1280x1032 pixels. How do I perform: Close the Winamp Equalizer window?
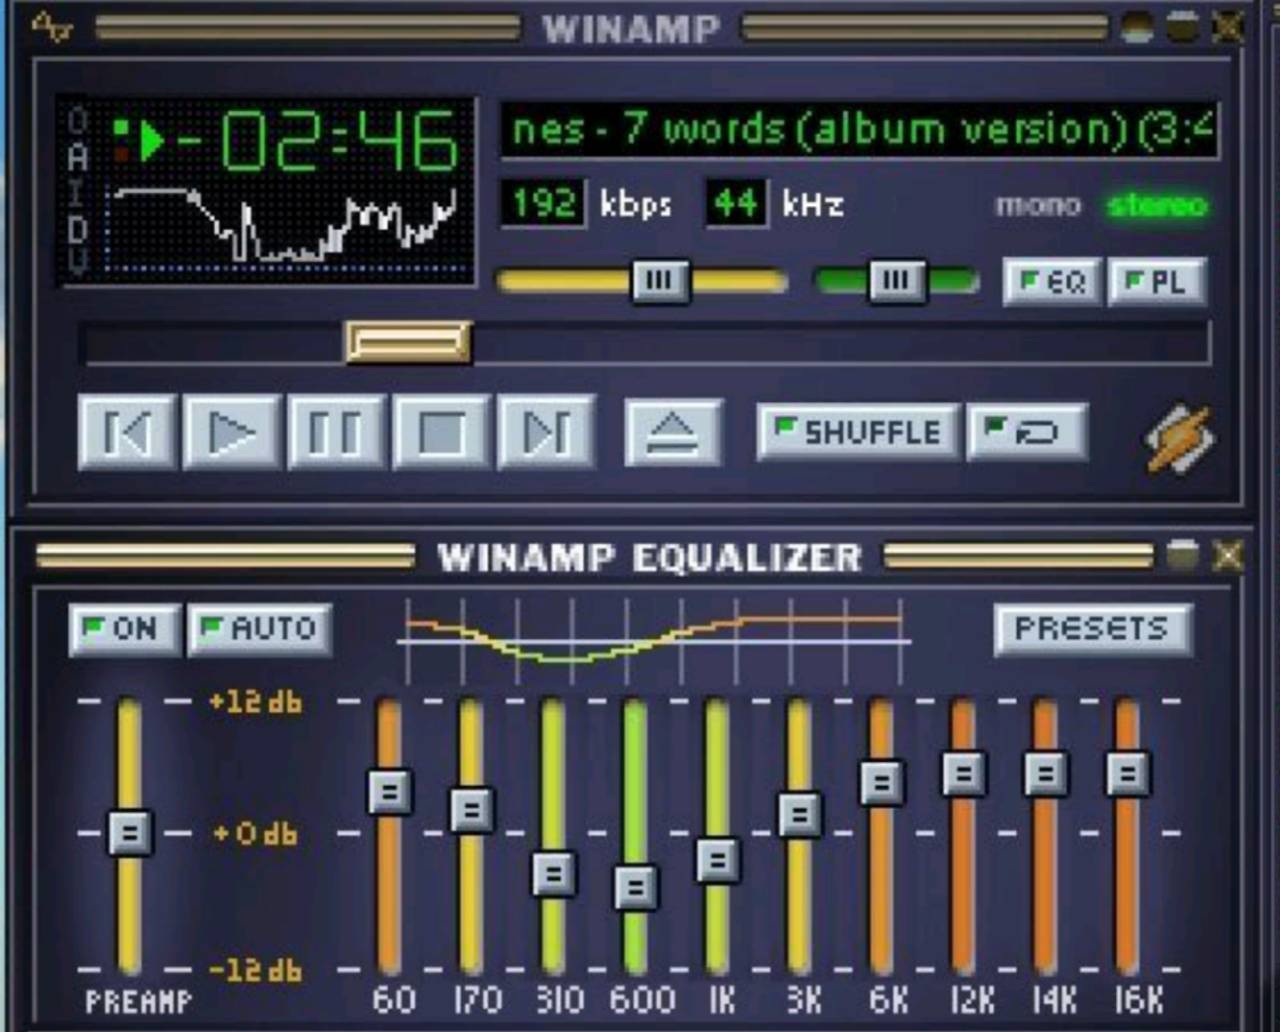click(1228, 555)
